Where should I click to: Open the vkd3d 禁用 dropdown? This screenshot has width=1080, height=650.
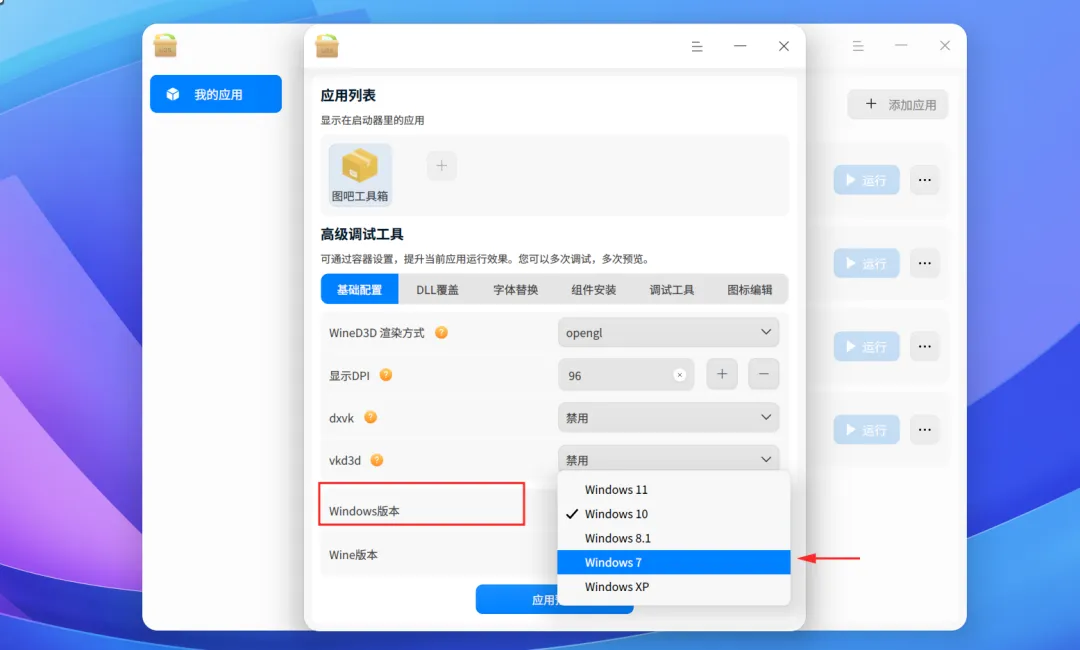click(x=668, y=459)
